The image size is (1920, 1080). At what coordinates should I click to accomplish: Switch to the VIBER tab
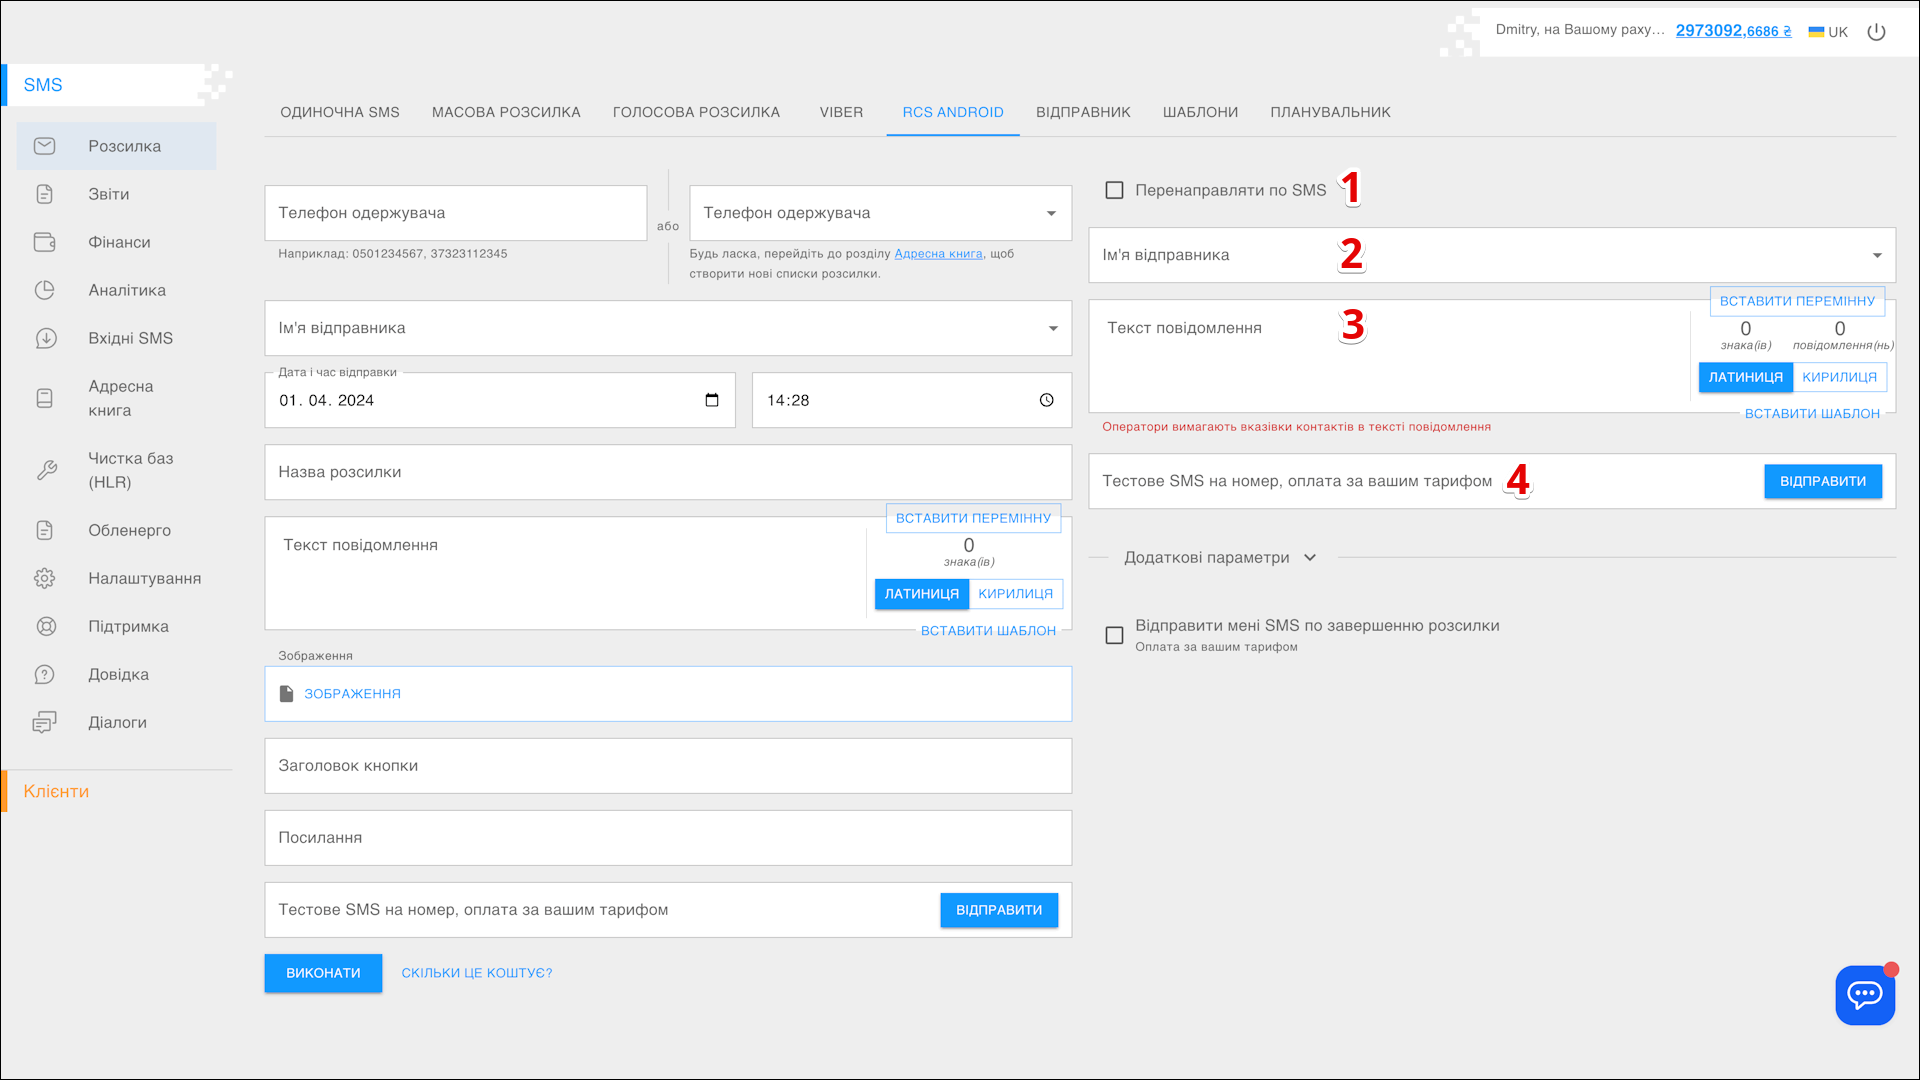[x=841, y=112]
